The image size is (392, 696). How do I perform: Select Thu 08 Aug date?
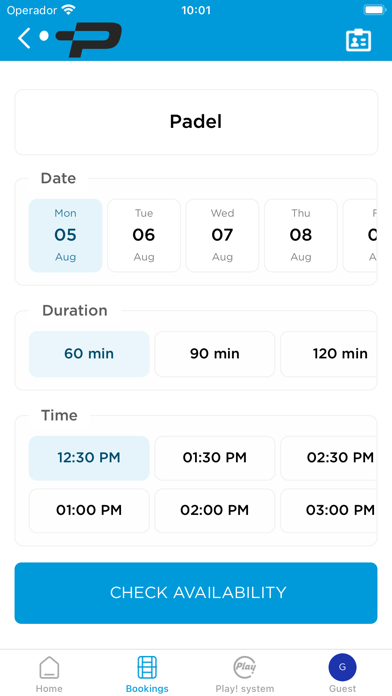[301, 235]
